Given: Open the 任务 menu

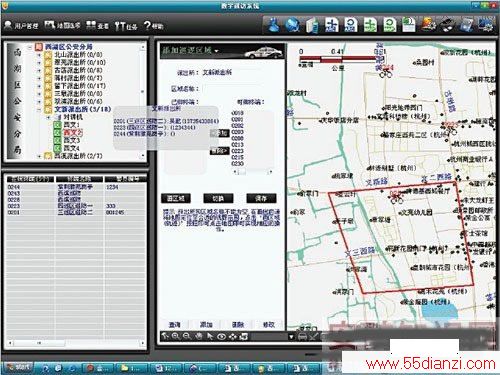Looking at the screenshot, I should [x=126, y=26].
